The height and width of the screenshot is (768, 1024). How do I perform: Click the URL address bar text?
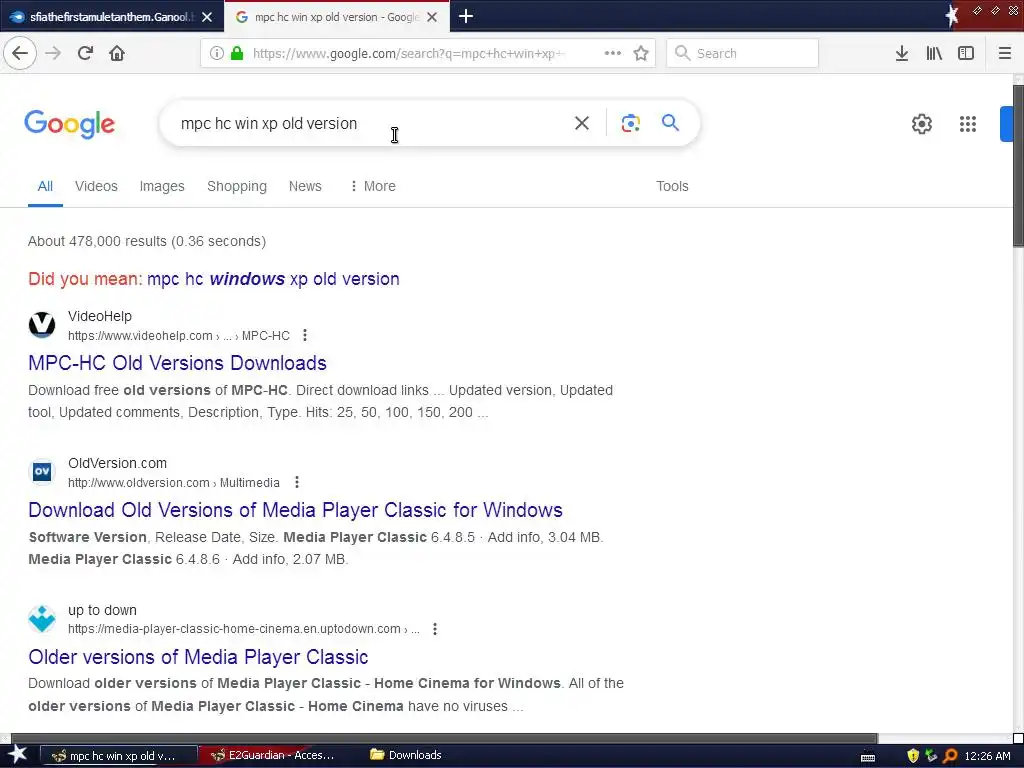409,54
